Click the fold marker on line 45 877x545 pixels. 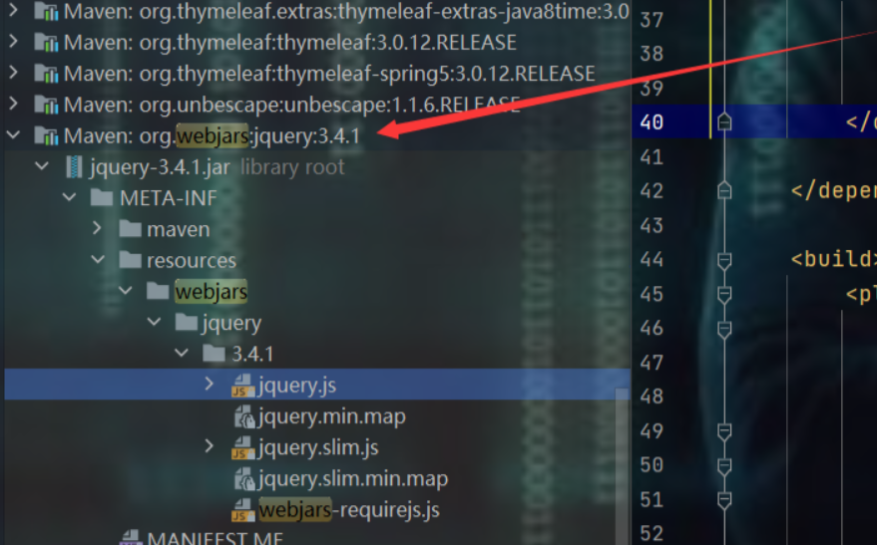[724, 294]
